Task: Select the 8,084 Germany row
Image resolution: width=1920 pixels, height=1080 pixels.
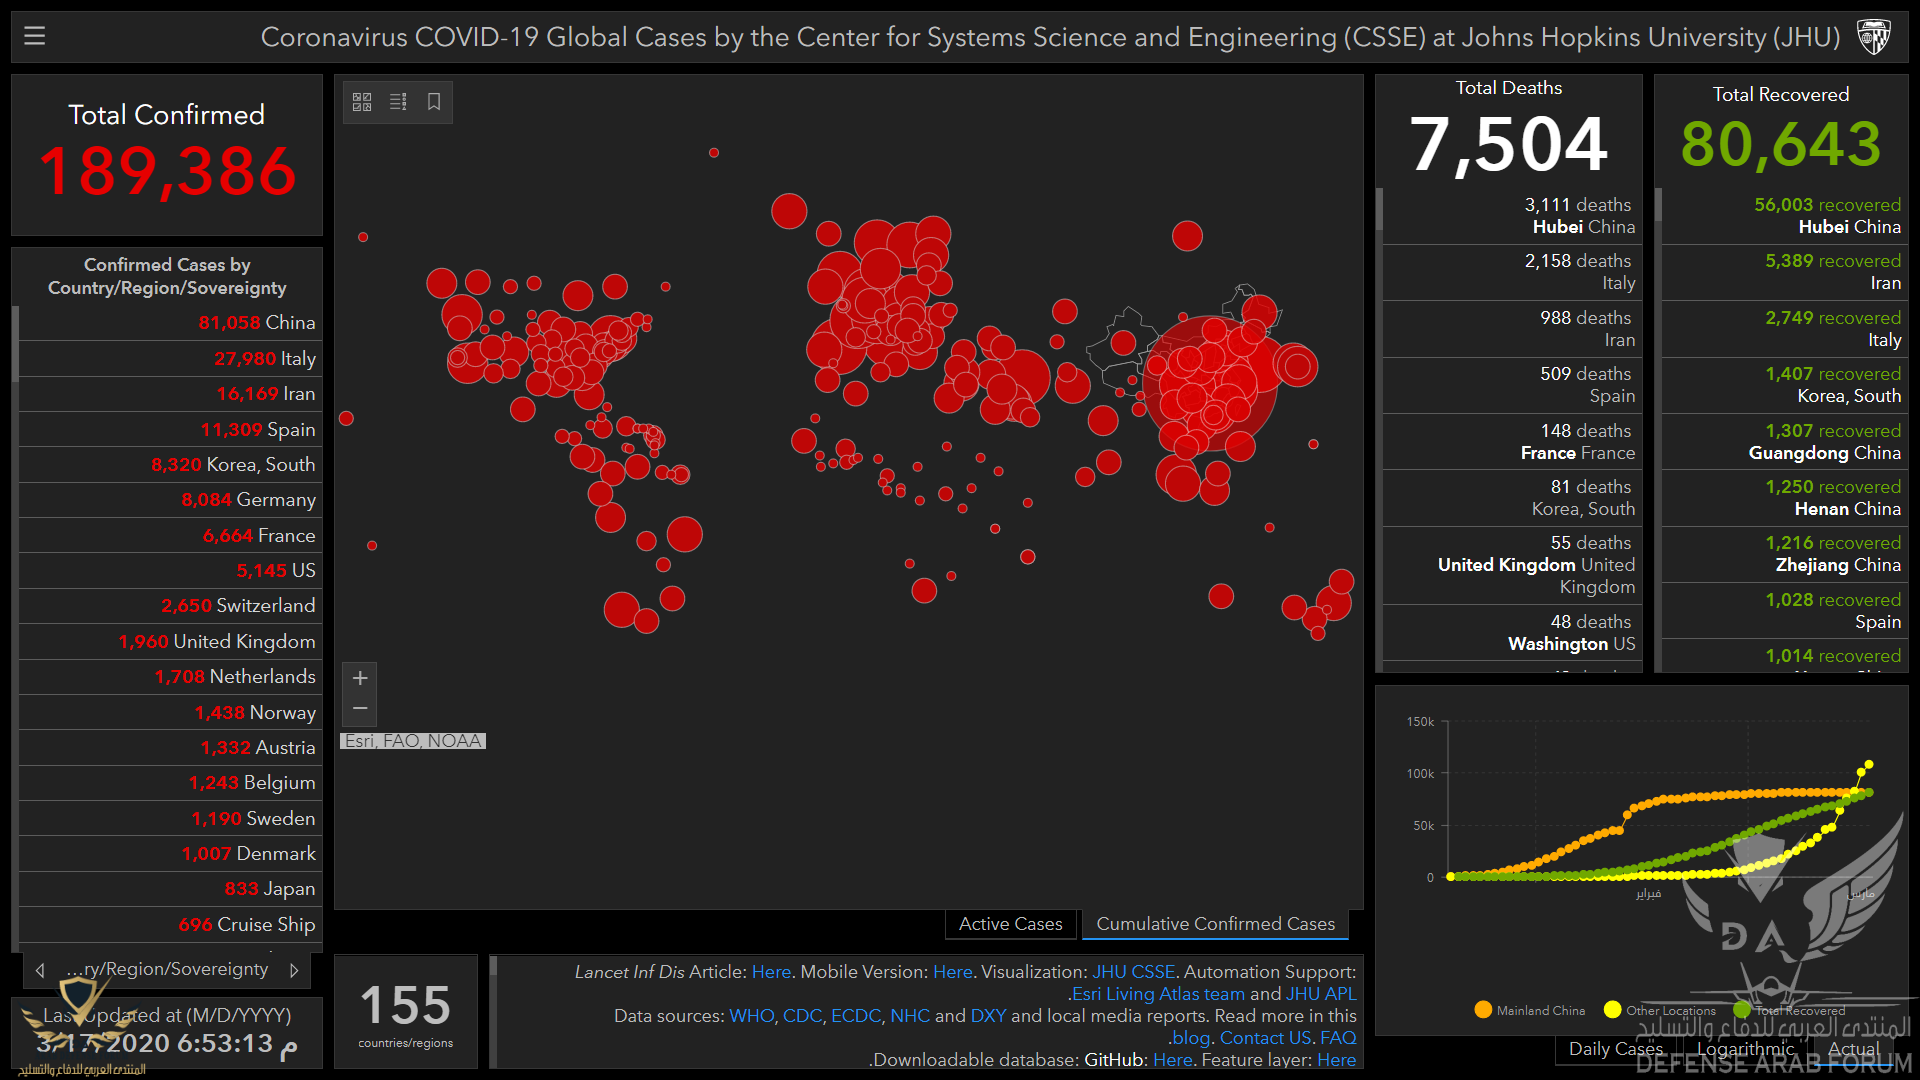Action: (x=168, y=500)
